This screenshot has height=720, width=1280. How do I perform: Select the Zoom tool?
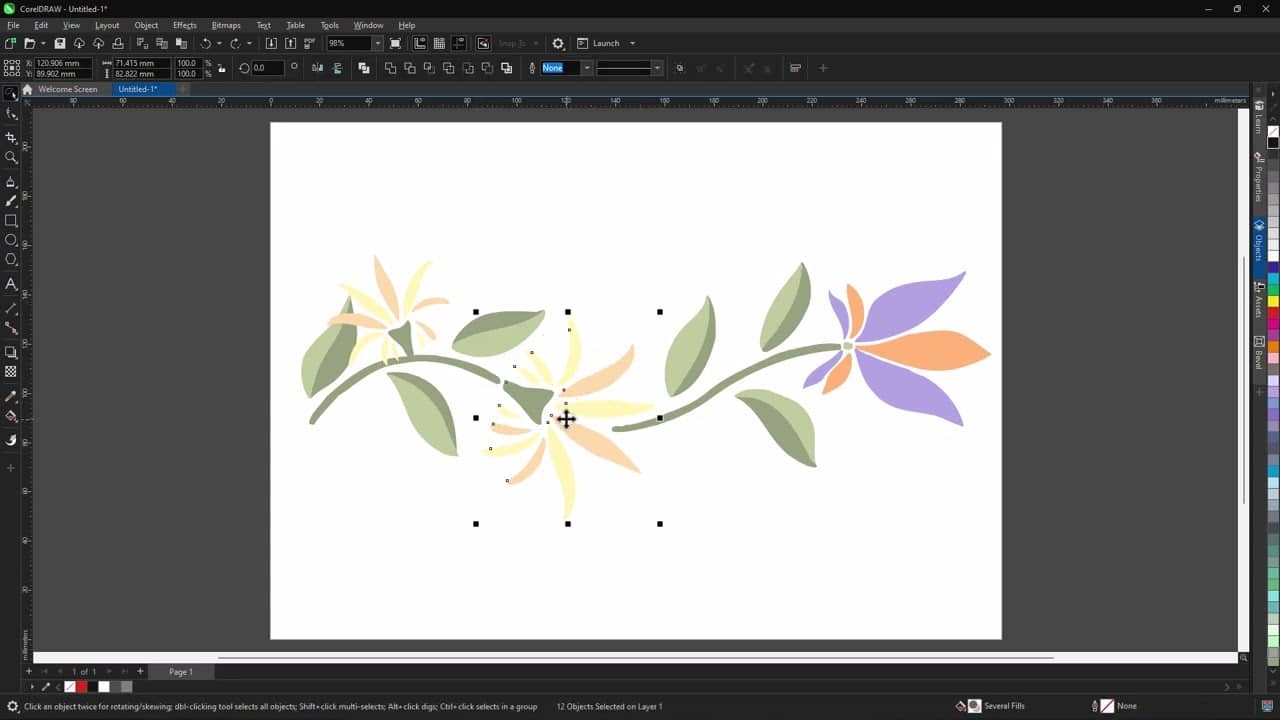coord(11,157)
